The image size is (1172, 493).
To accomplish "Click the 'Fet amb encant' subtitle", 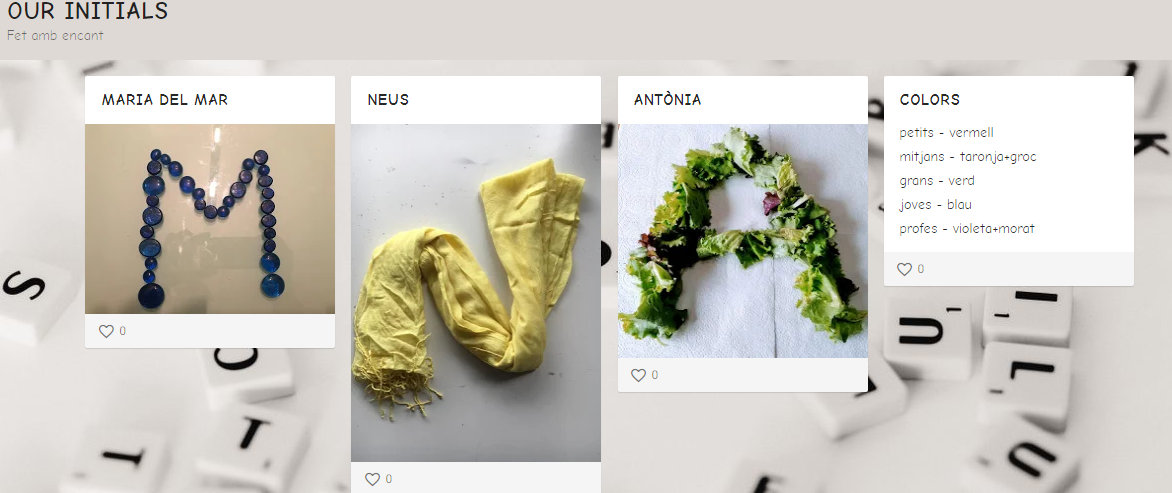I will [x=55, y=35].
